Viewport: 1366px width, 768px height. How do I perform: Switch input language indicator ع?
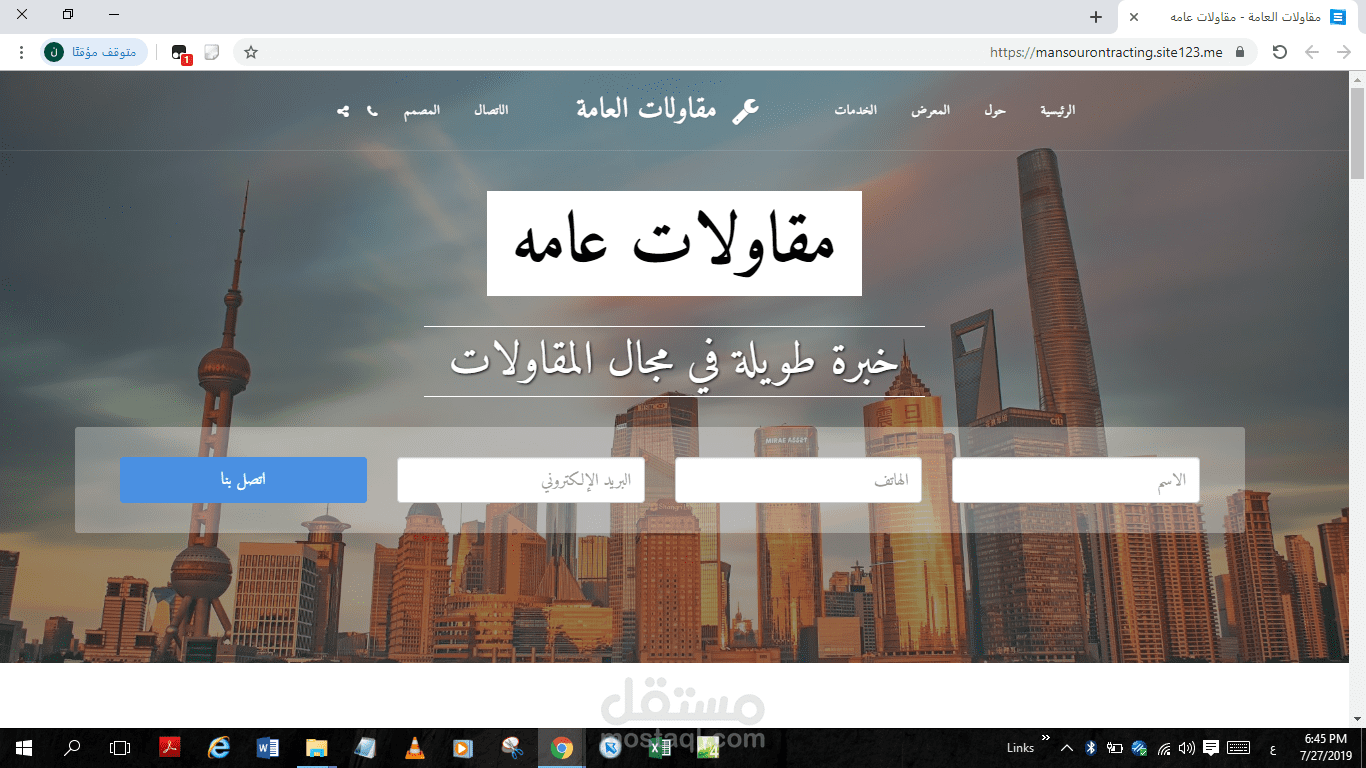[1271, 749]
